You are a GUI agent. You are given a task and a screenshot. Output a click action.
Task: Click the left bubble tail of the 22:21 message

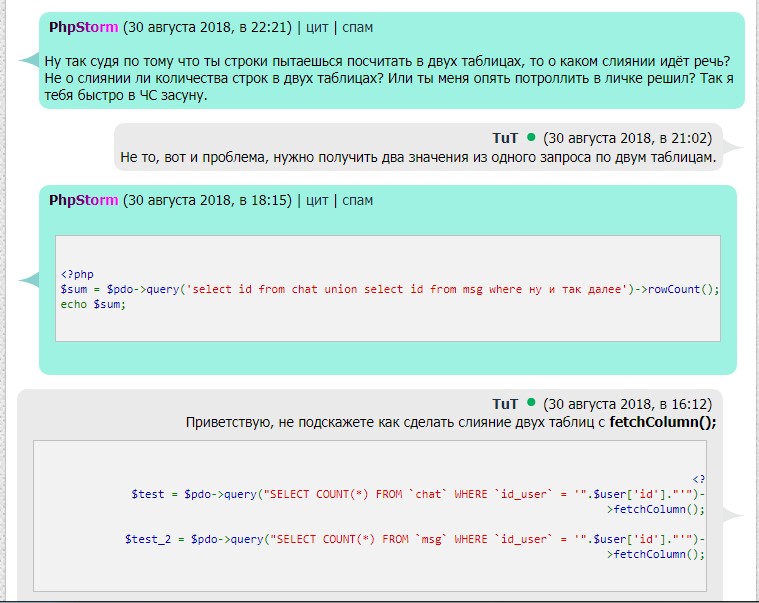[x=28, y=61]
